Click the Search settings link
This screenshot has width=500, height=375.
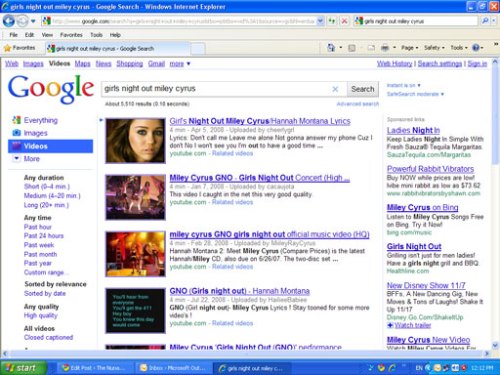coord(440,63)
